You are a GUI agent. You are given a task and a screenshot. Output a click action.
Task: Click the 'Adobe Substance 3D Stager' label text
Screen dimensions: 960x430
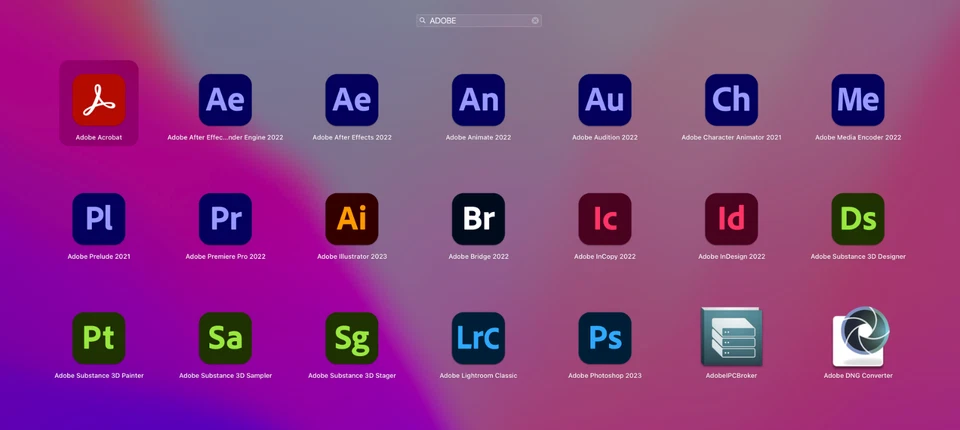(x=352, y=375)
